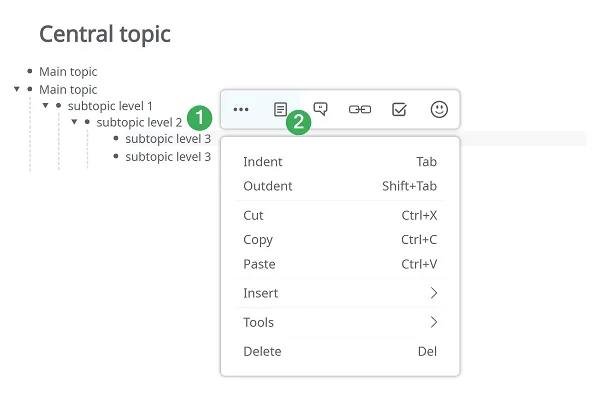600x415 pixels.
Task: Select Copy in the context menu
Action: (340, 240)
